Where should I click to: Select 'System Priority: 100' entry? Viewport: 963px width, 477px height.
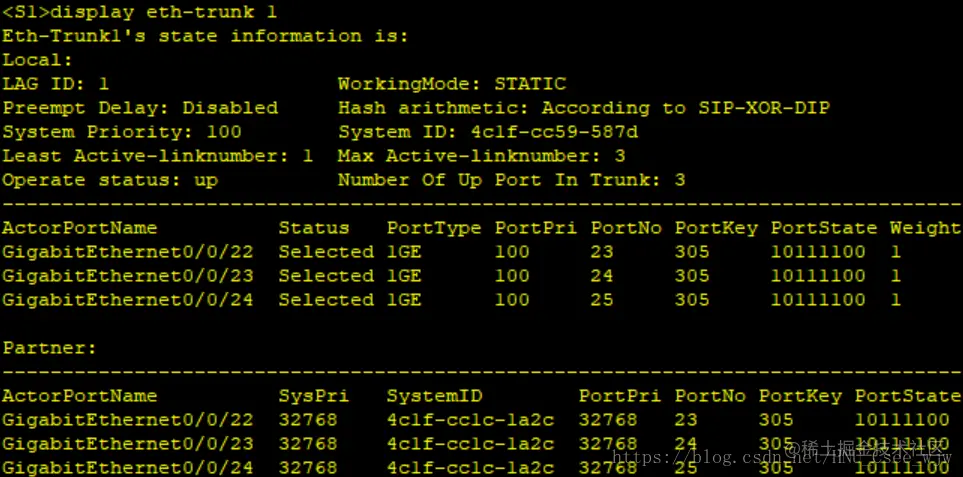tap(122, 132)
